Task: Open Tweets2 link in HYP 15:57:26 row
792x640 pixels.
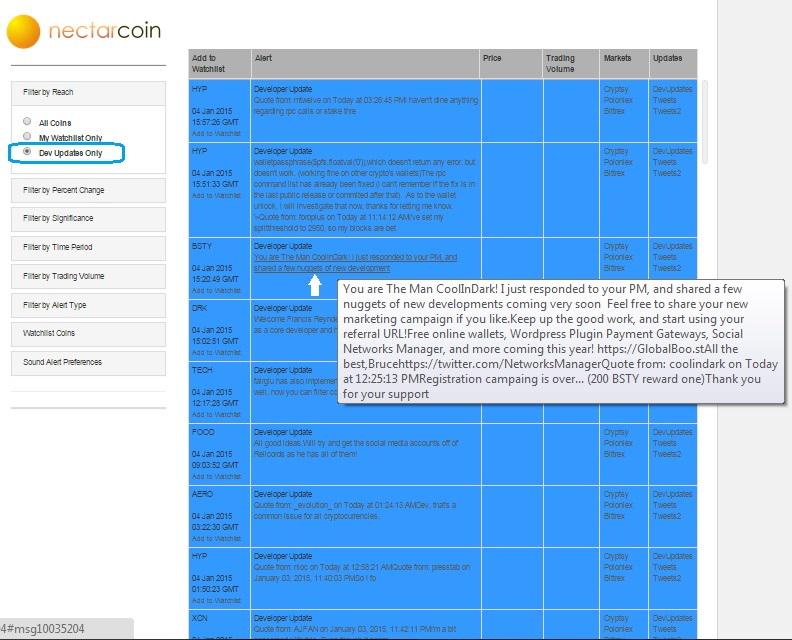Action: click(667, 111)
